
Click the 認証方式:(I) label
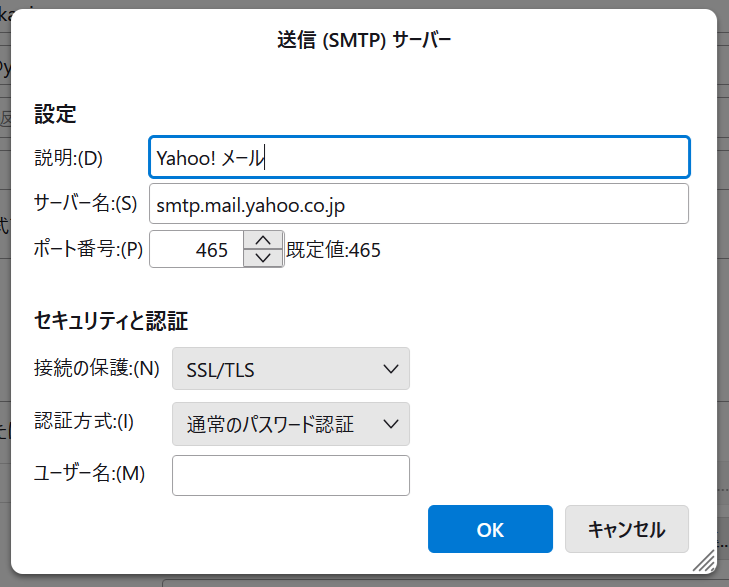click(84, 422)
